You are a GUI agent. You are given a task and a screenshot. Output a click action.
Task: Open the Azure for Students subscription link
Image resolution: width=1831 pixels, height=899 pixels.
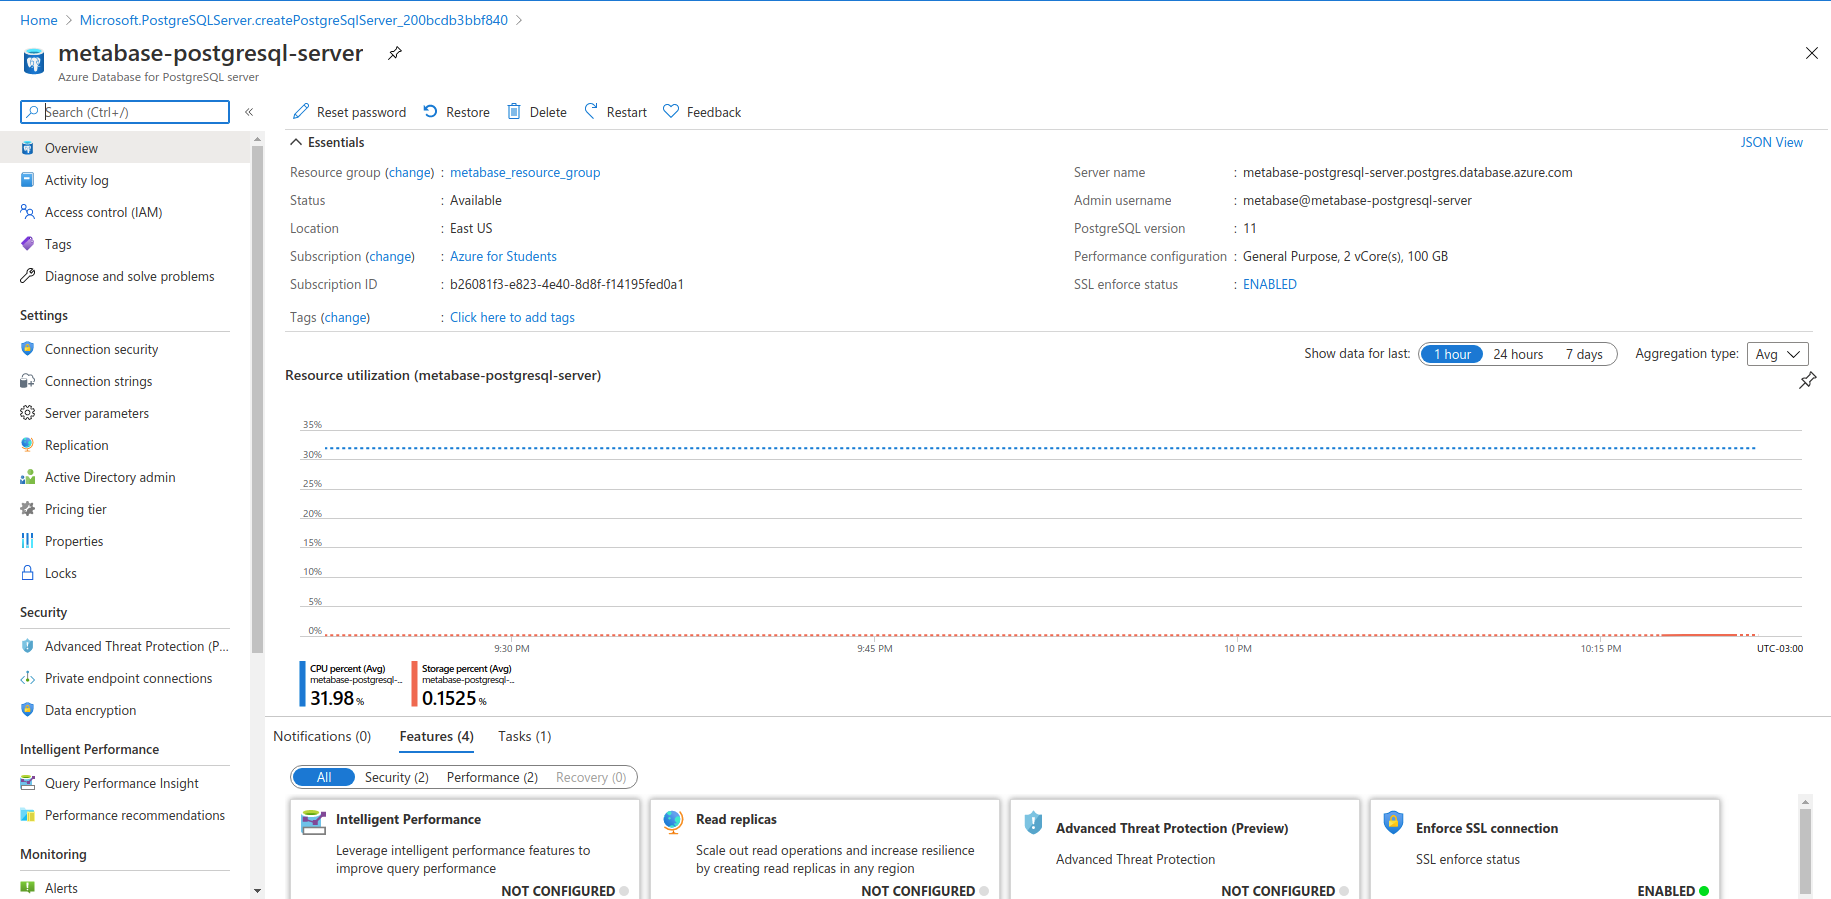coord(503,256)
